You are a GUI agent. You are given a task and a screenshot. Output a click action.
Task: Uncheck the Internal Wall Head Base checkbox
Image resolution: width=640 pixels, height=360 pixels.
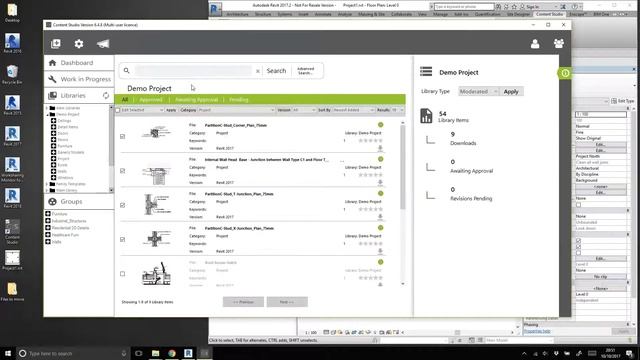click(122, 171)
